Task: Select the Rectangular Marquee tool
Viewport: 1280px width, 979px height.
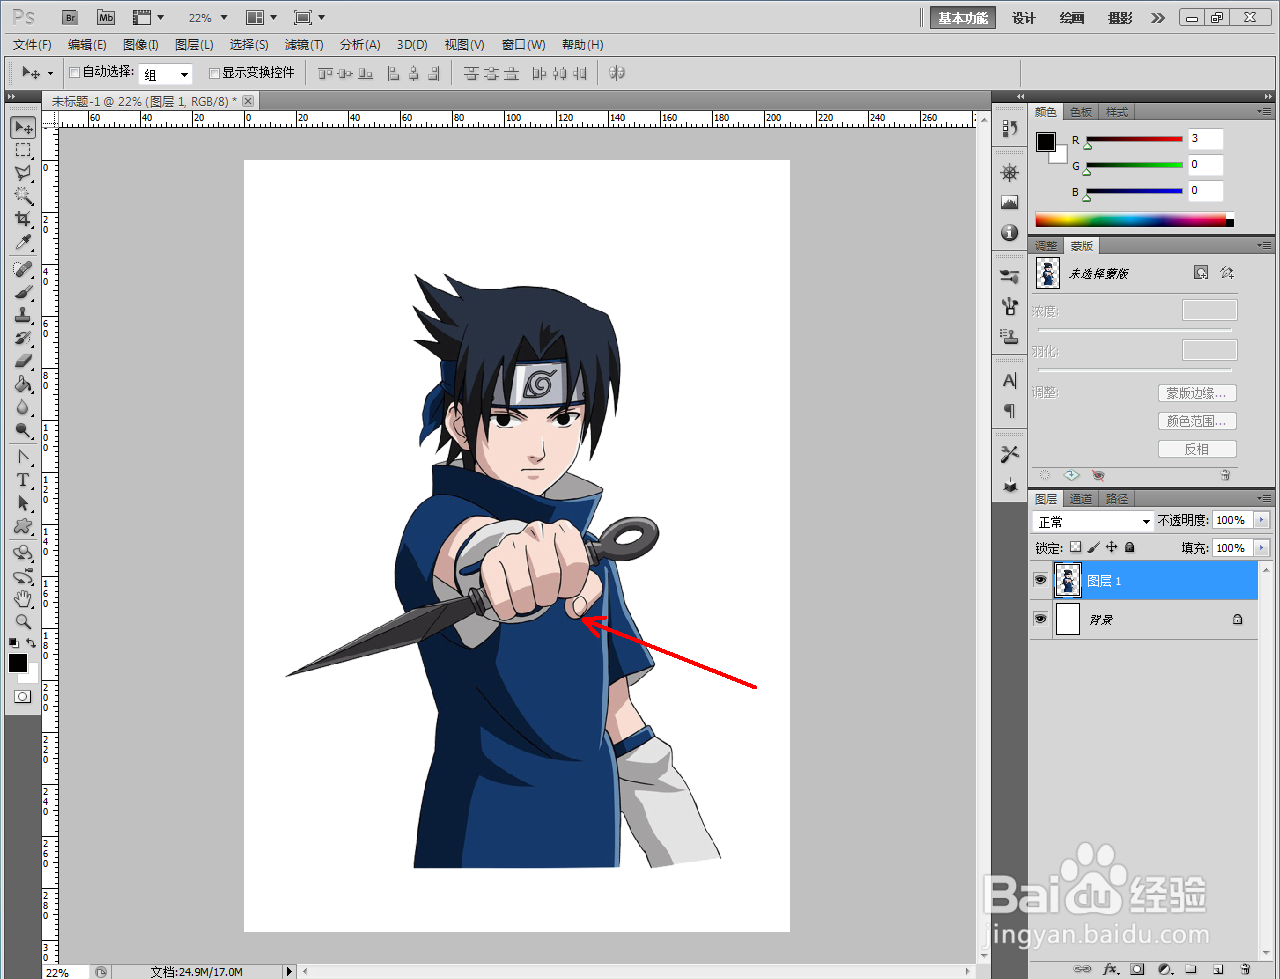Action: 23,150
